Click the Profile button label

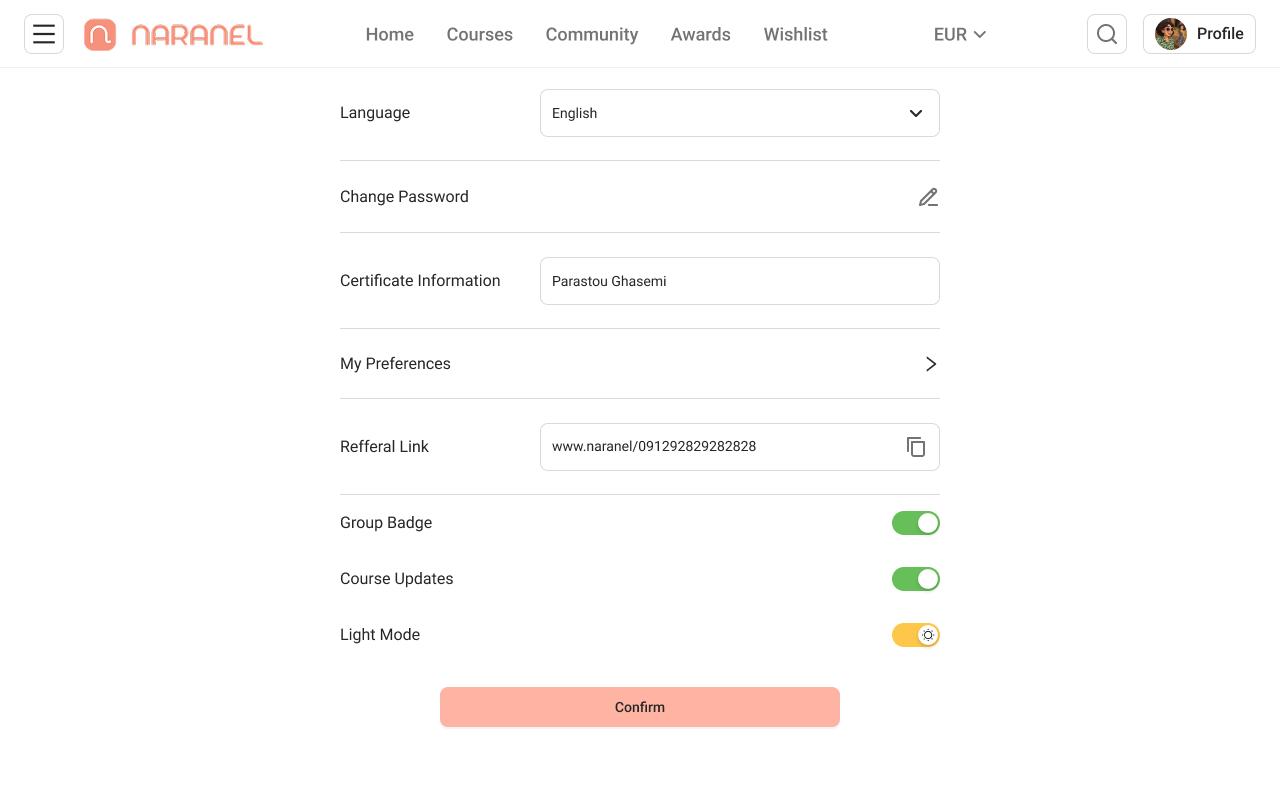click(x=1220, y=34)
